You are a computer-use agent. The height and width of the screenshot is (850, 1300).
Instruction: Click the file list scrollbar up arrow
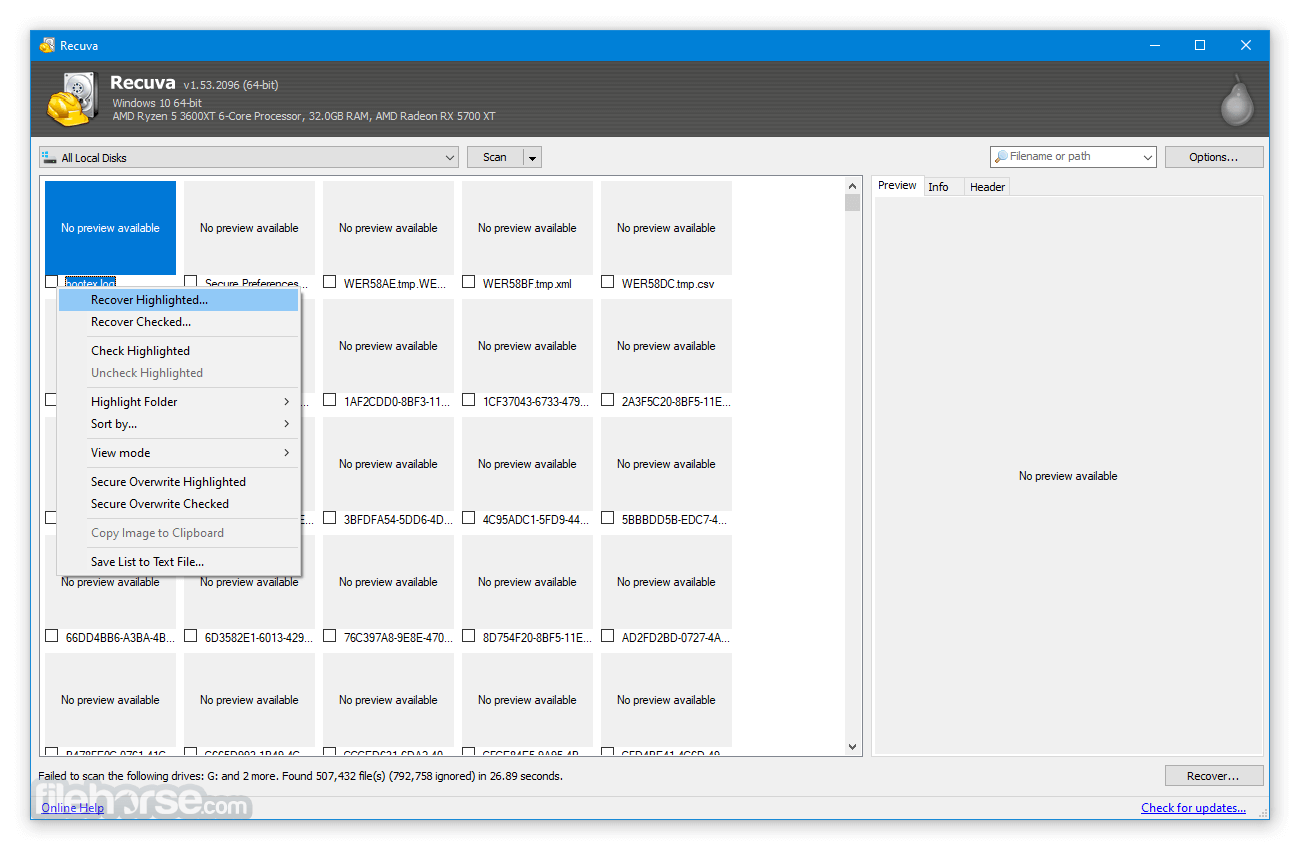853,186
